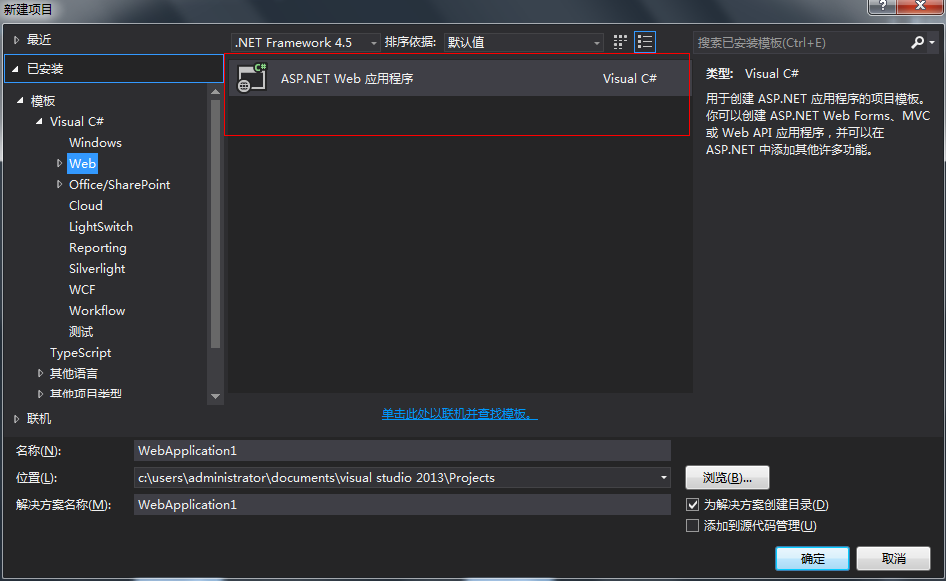Open the 单击此处以联机并查找模板 link

[x=460, y=414]
